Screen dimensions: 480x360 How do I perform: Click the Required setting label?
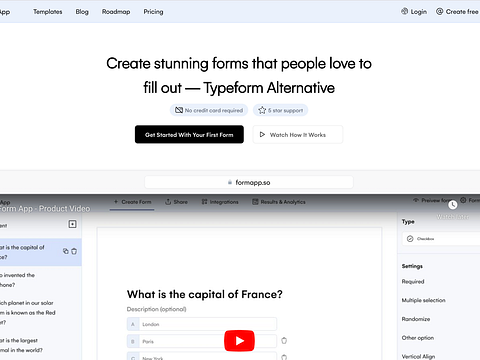click(x=413, y=282)
